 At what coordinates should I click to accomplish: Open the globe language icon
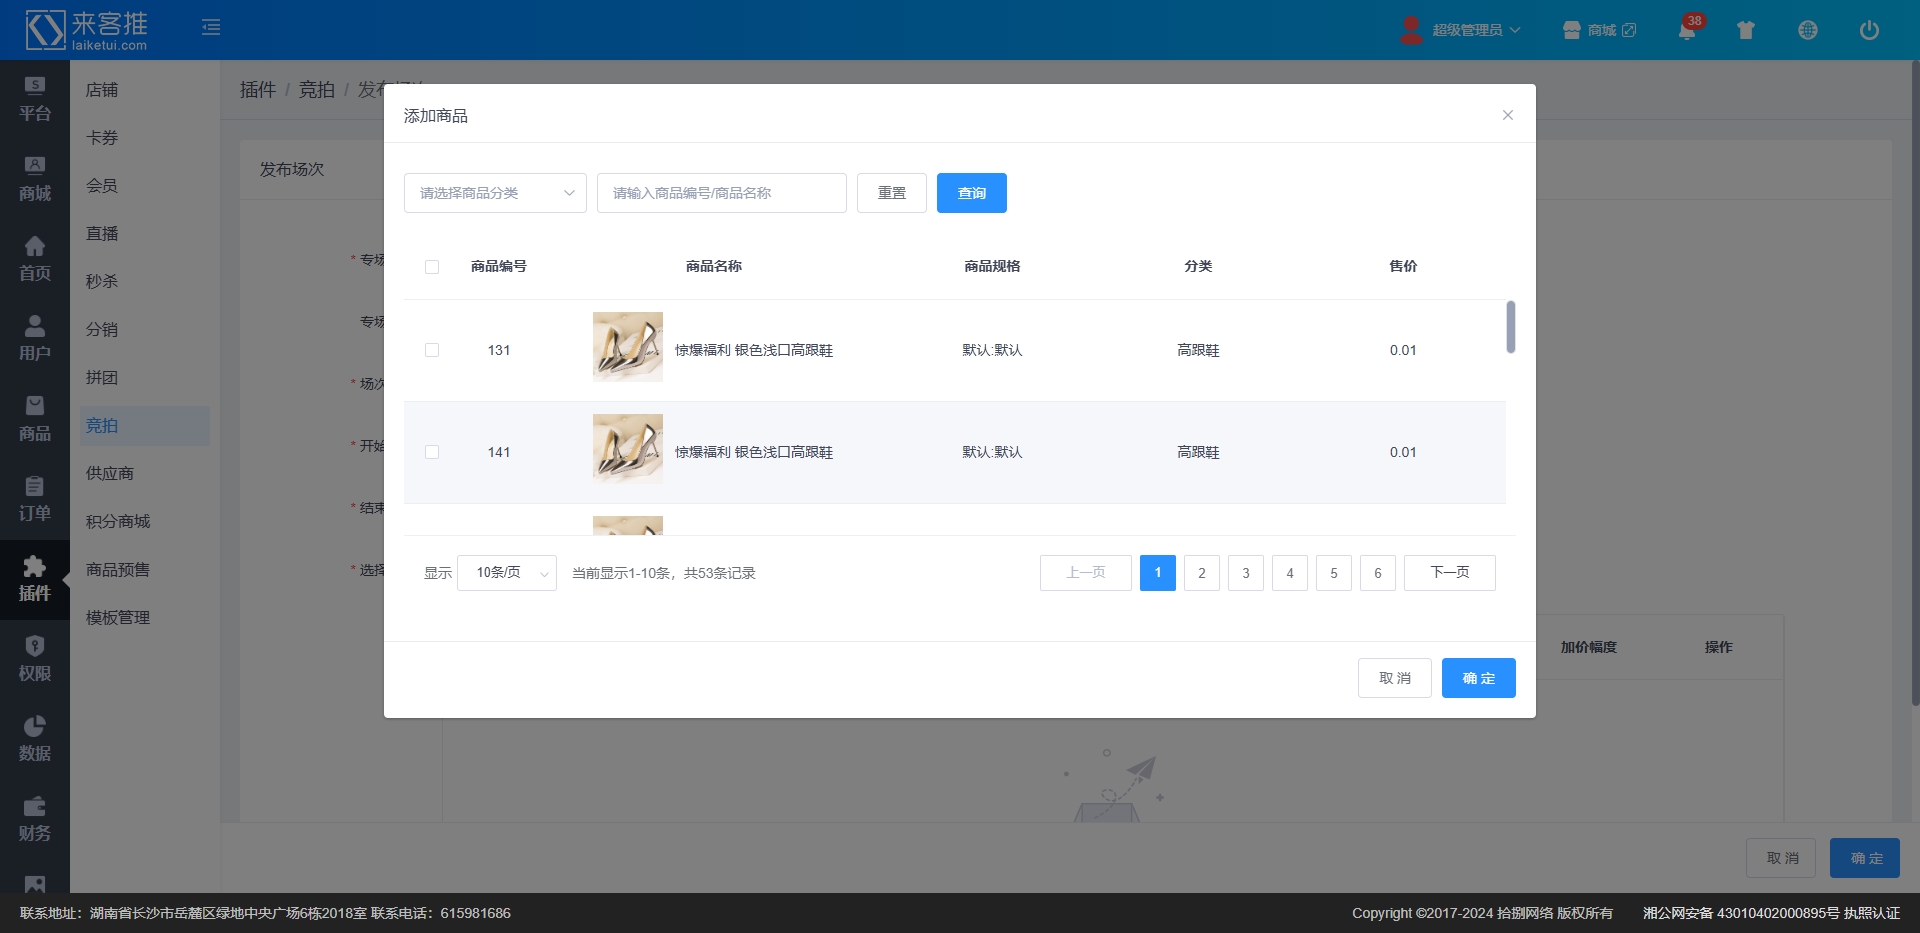click(x=1807, y=31)
